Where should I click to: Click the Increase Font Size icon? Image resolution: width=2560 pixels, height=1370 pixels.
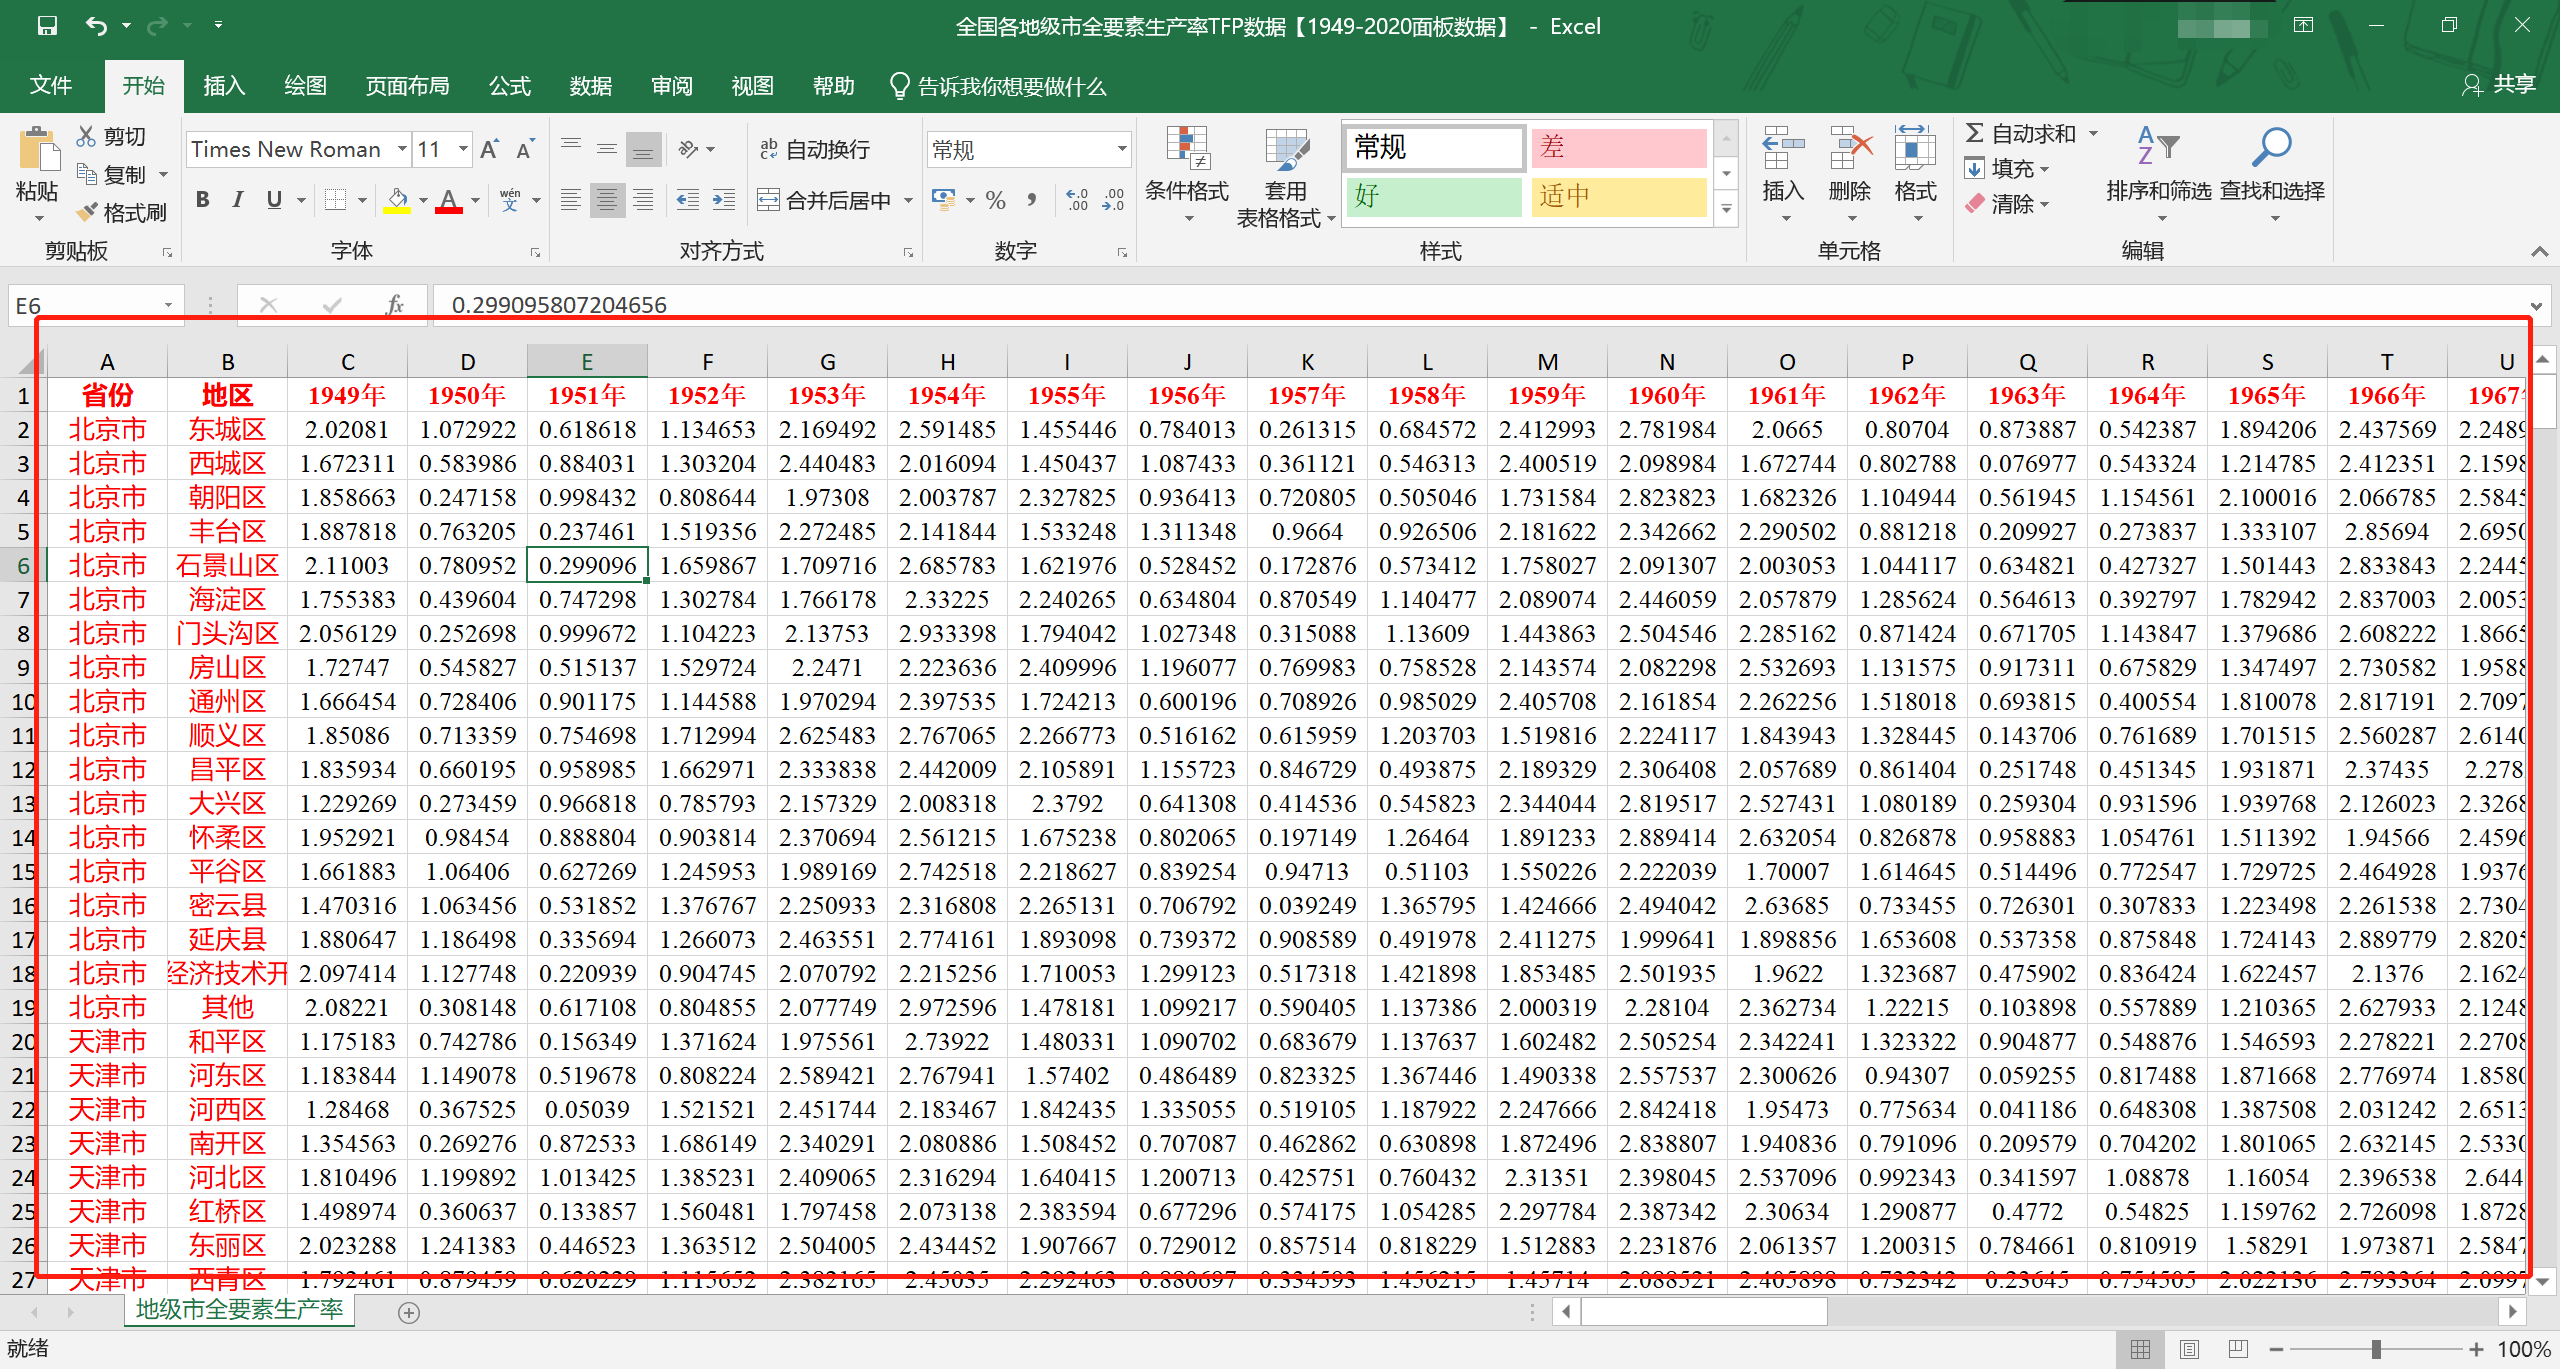tap(489, 150)
